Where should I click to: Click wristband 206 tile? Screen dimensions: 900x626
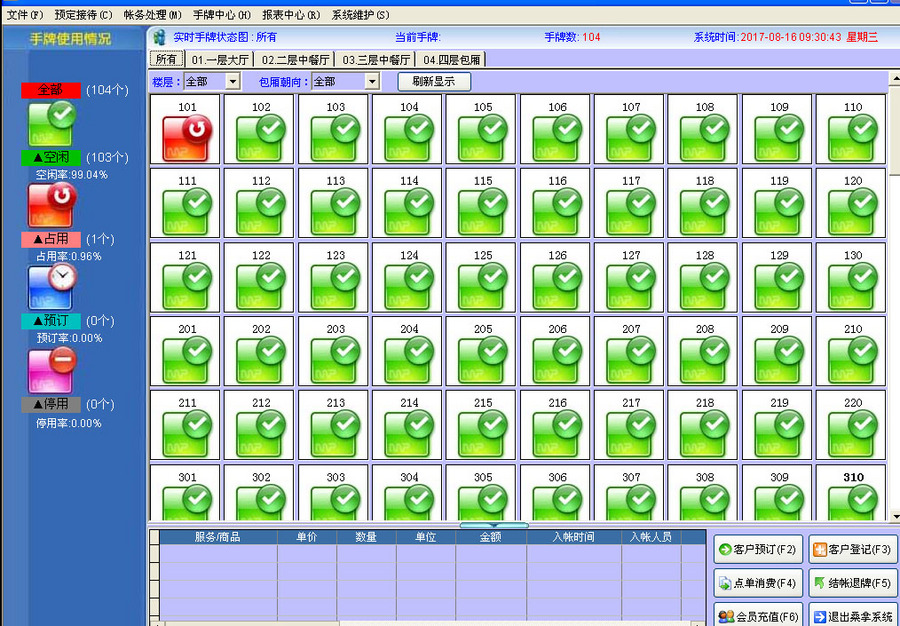(555, 352)
